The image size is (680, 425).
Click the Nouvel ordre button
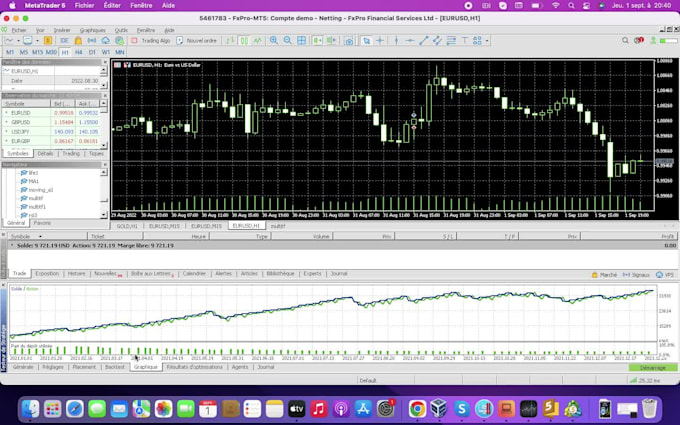197,40
